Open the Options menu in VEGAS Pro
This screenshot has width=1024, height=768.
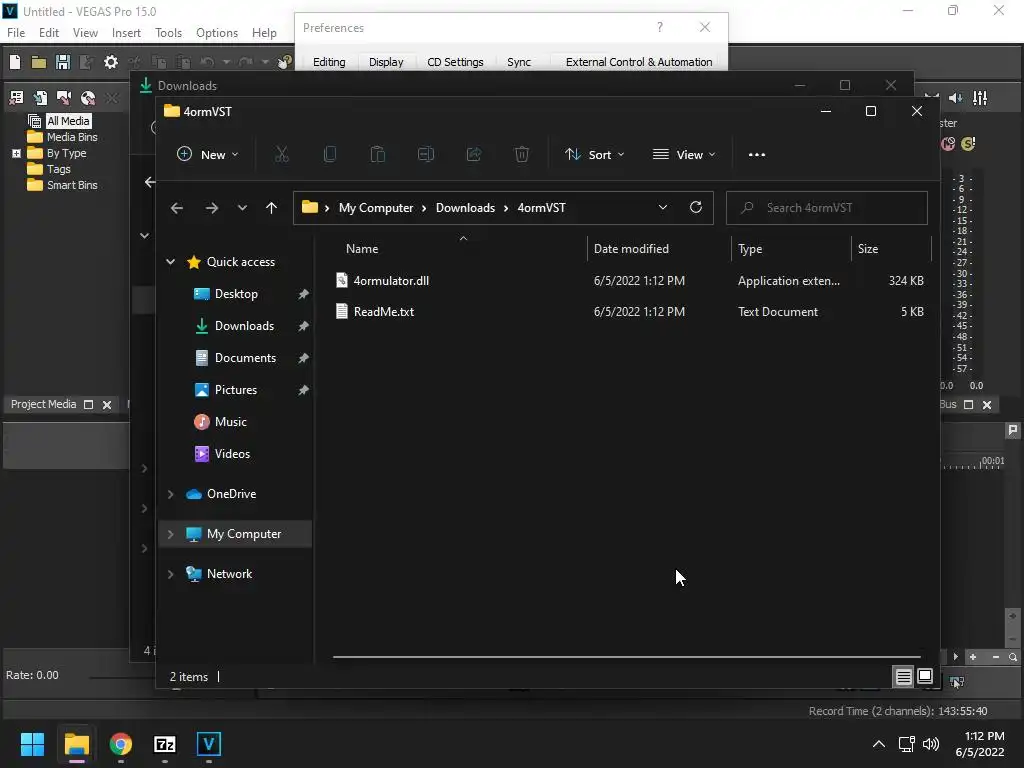click(x=217, y=33)
